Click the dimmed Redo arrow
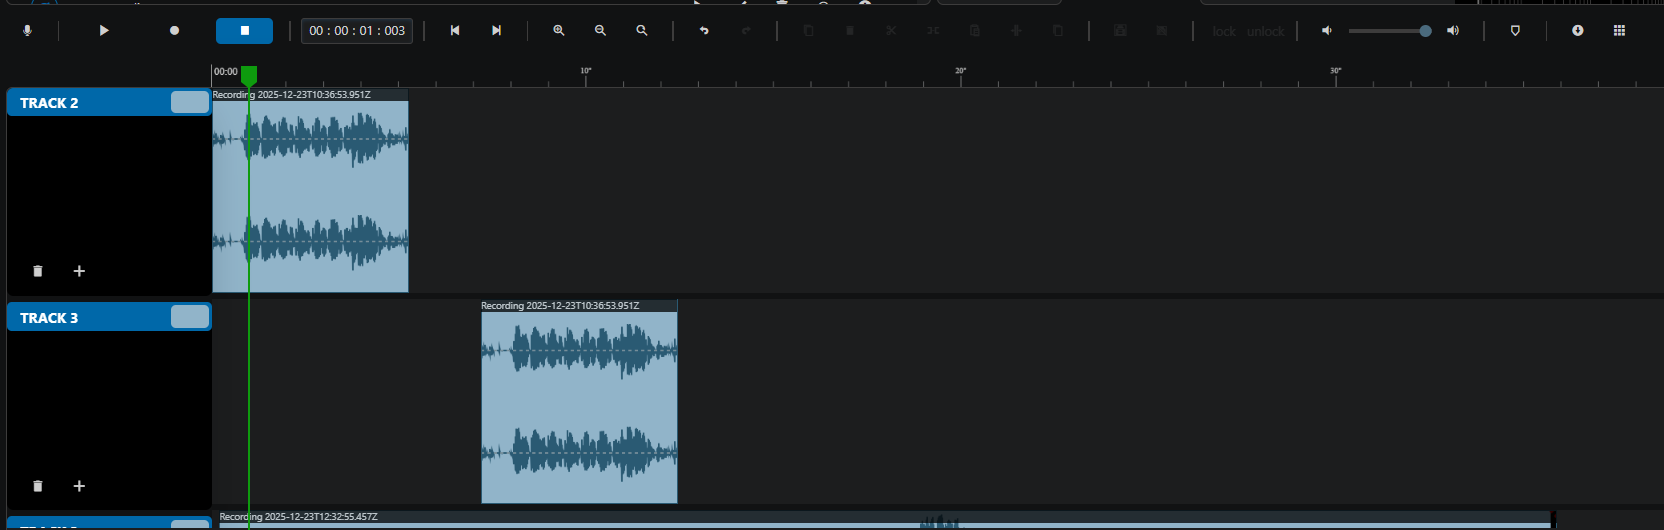Viewport: 1664px width, 530px height. (746, 31)
